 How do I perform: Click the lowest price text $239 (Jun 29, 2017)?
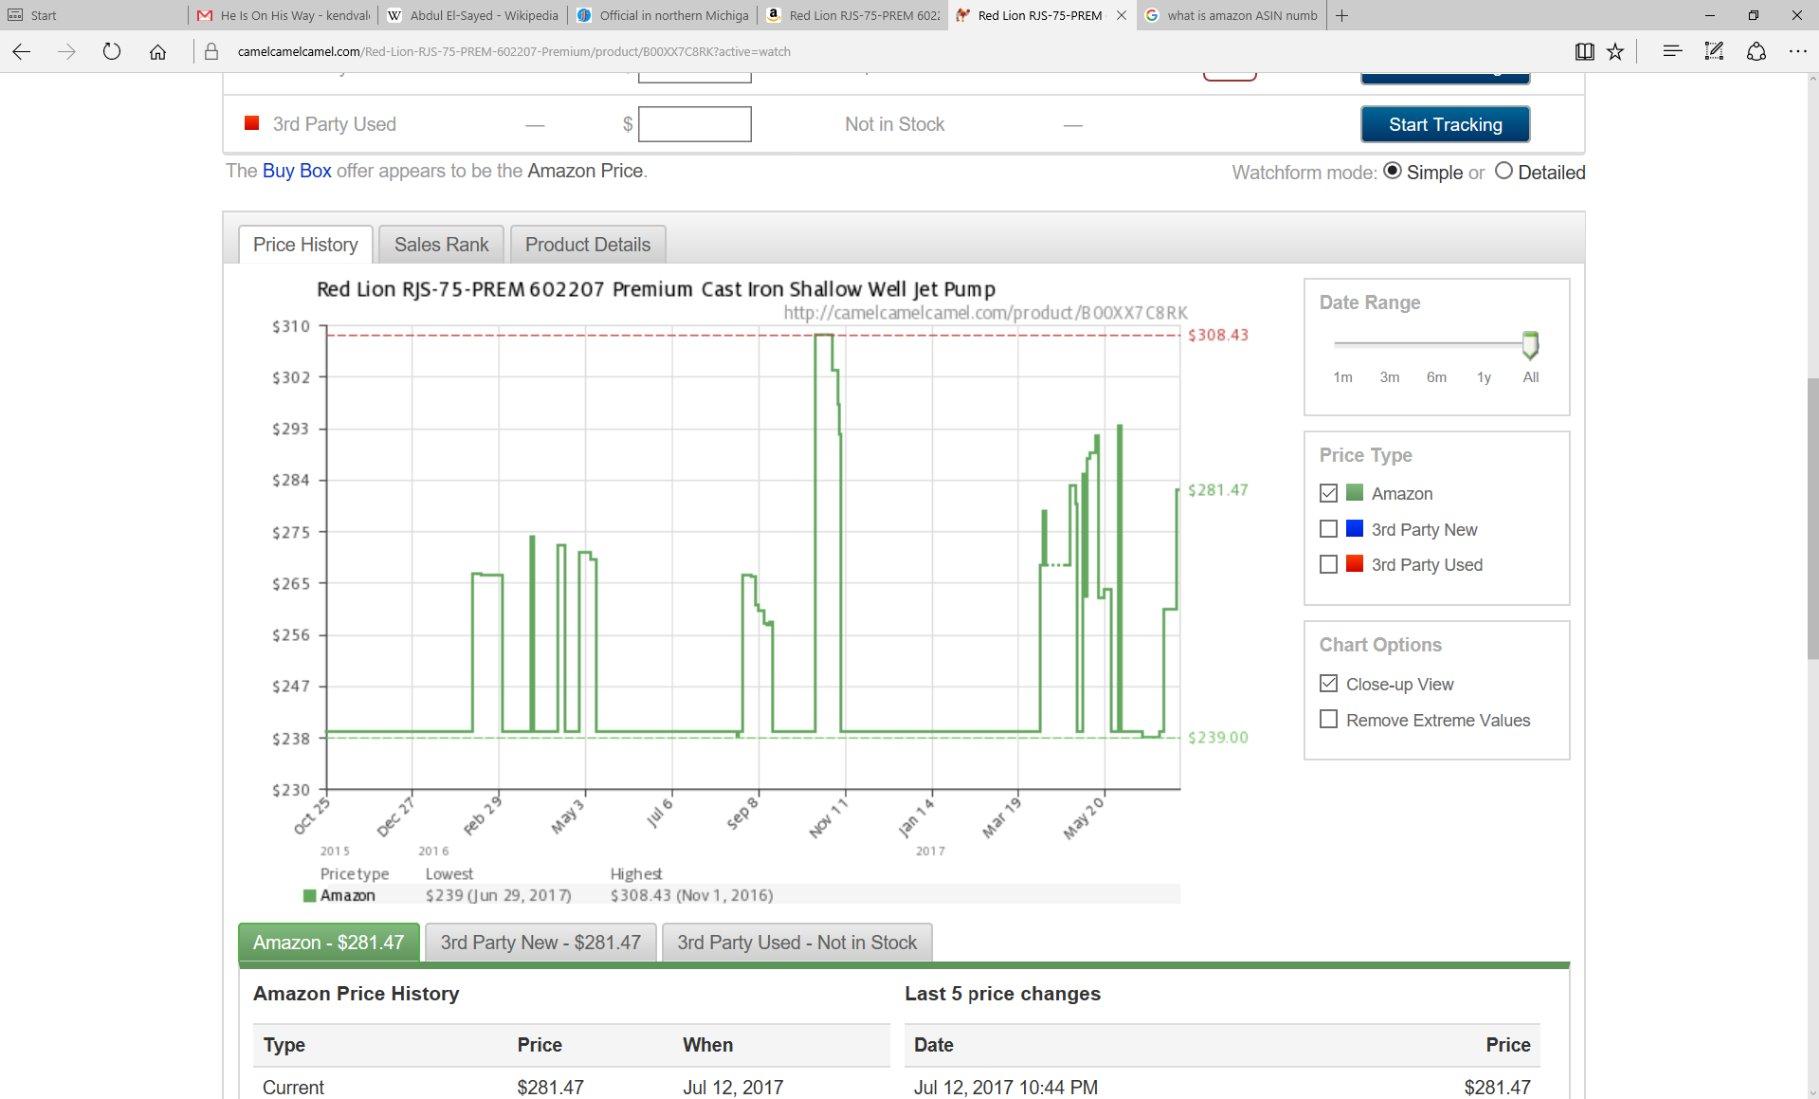pyautogui.click(x=498, y=895)
